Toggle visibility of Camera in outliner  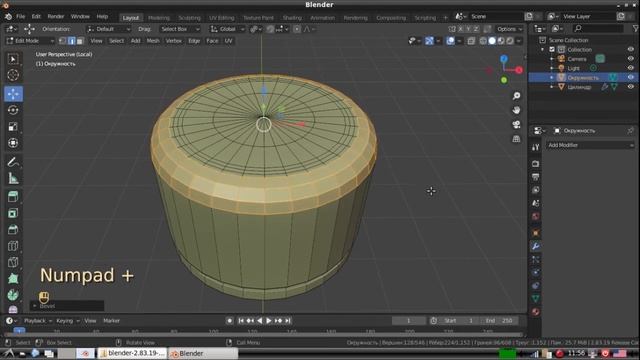click(631, 59)
